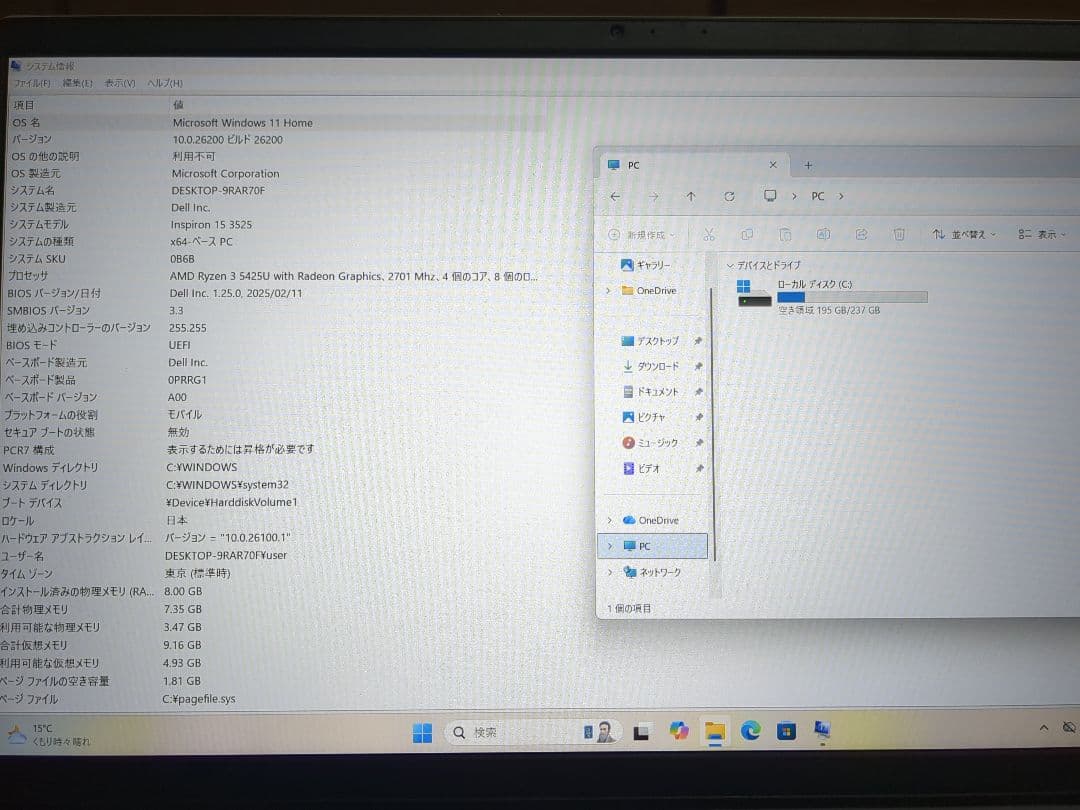The height and width of the screenshot is (810, 1080).
Task: Click the Delete (trash) icon in the toolbar
Action: (x=900, y=233)
